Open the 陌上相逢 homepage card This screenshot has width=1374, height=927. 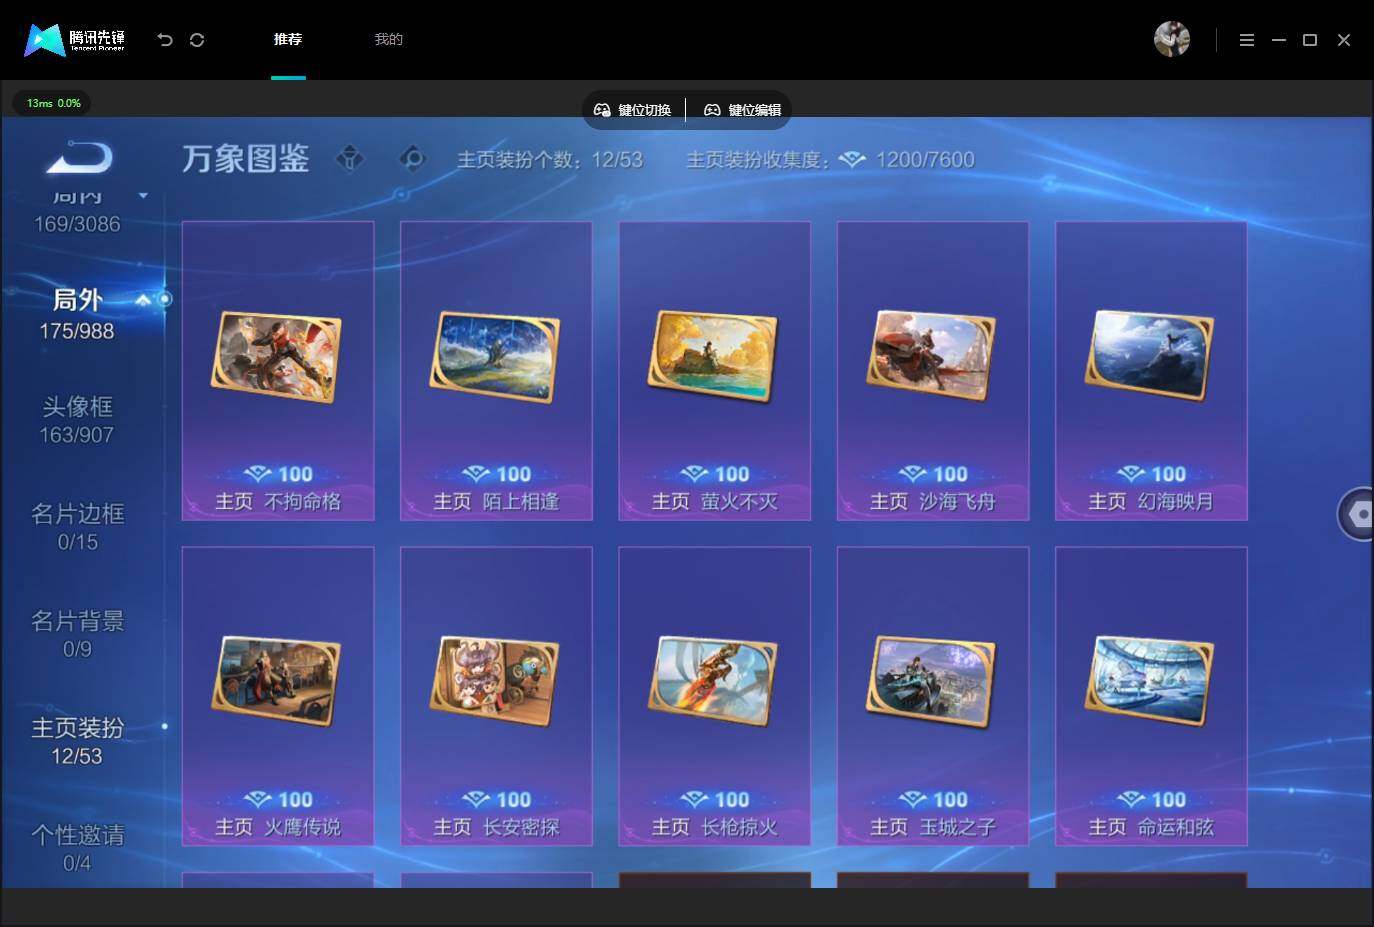point(496,371)
